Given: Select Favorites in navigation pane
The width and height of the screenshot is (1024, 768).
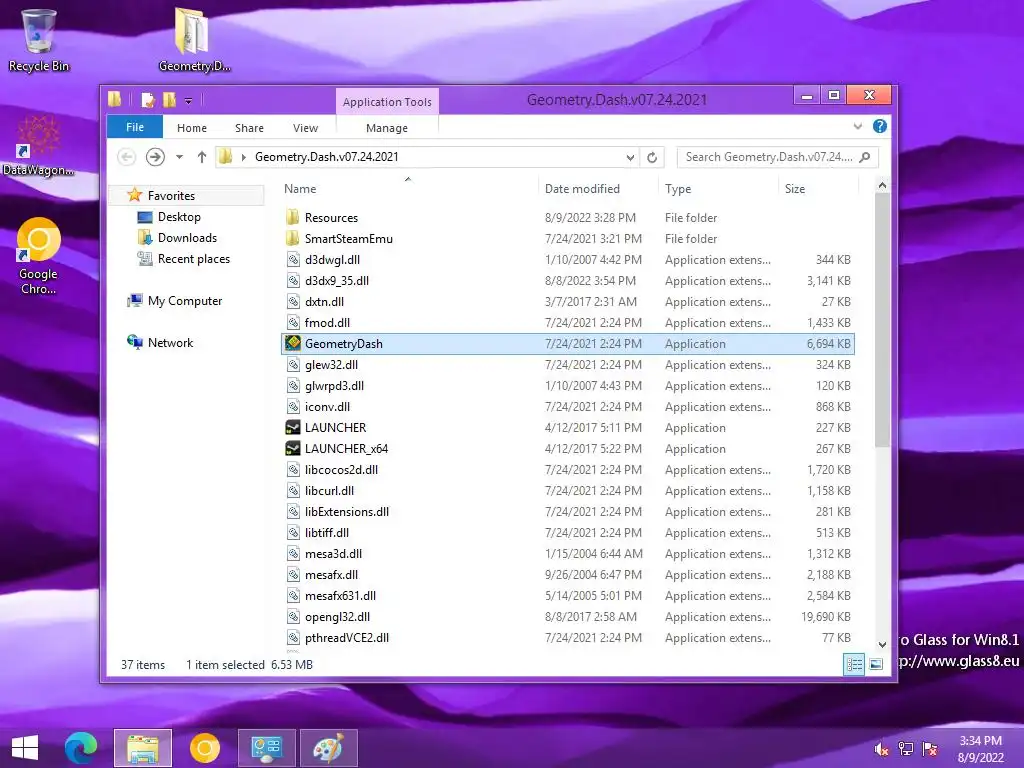Looking at the screenshot, I should point(171,195).
